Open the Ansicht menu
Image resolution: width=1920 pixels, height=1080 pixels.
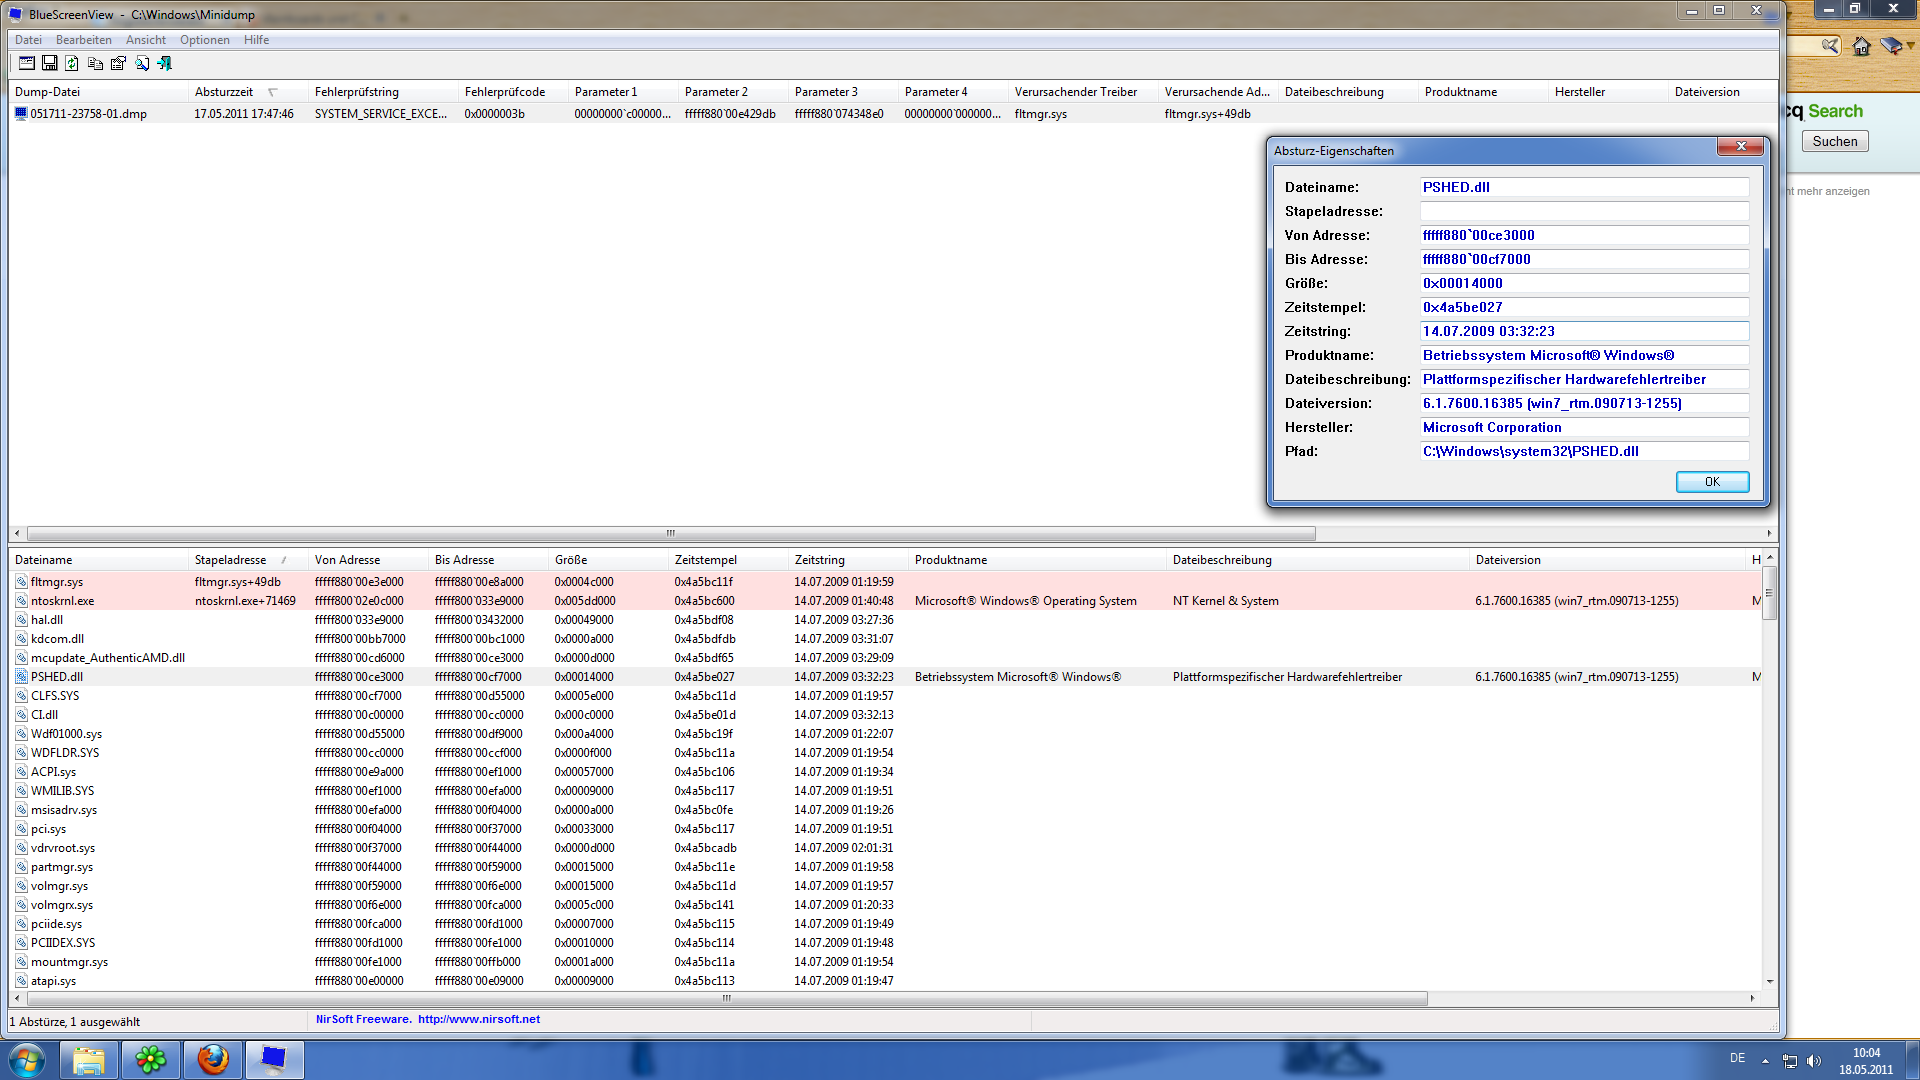[x=146, y=40]
